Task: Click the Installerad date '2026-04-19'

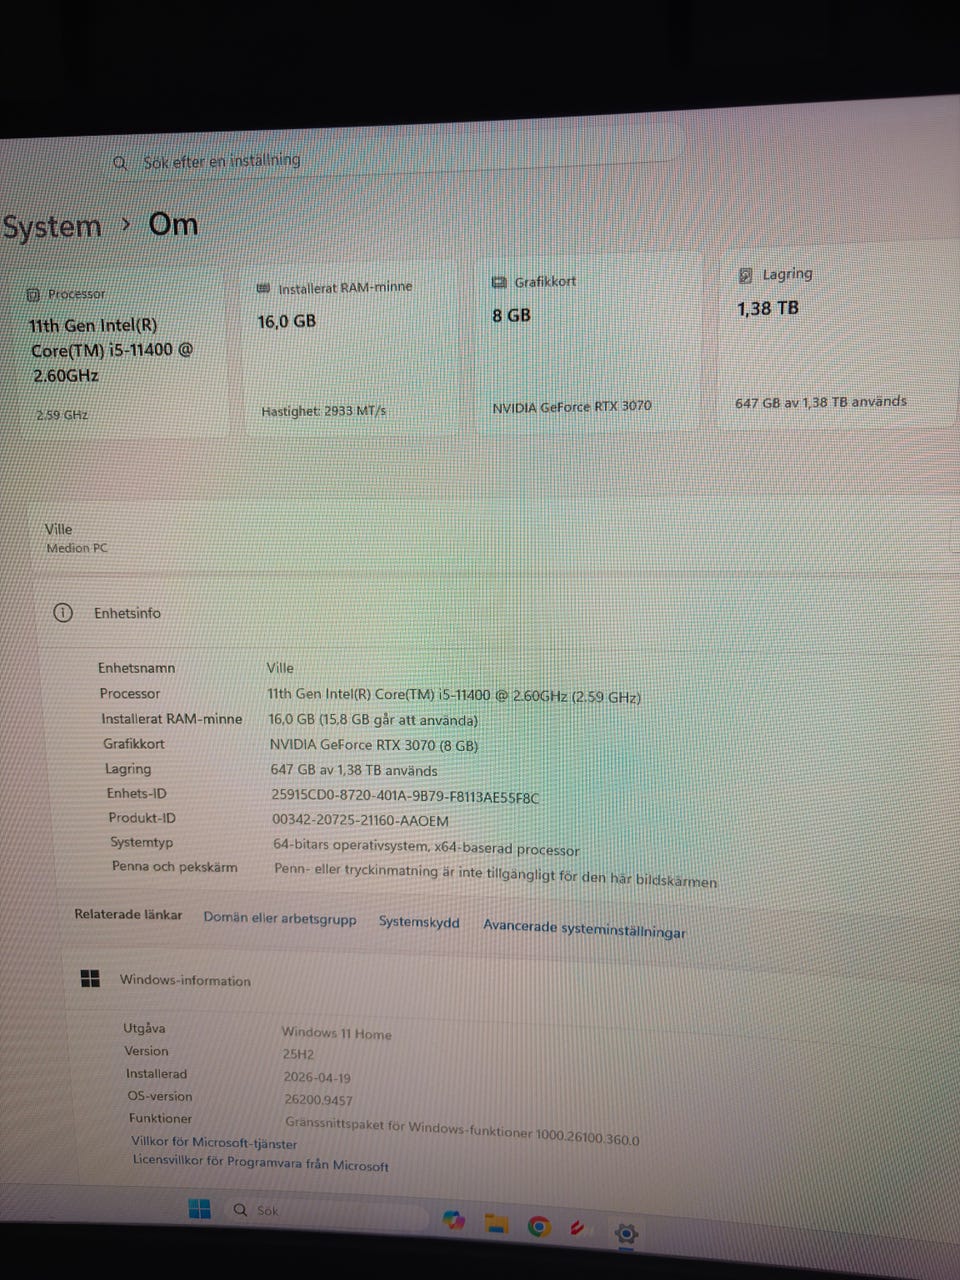Action: coord(317,1078)
